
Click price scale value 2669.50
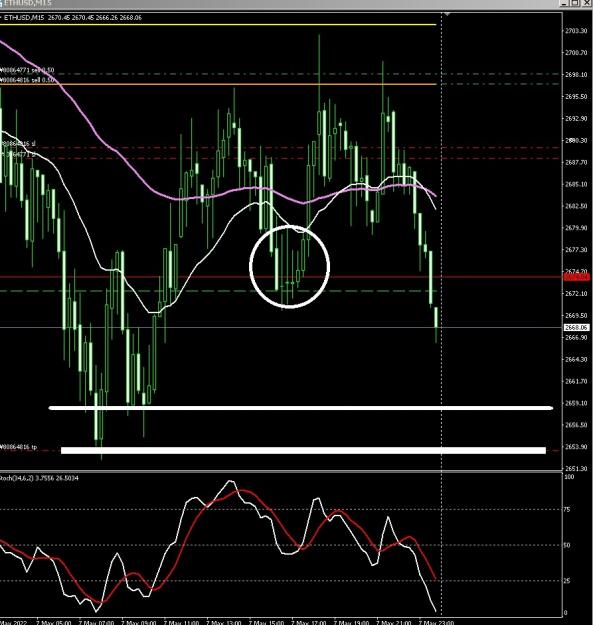click(576, 315)
